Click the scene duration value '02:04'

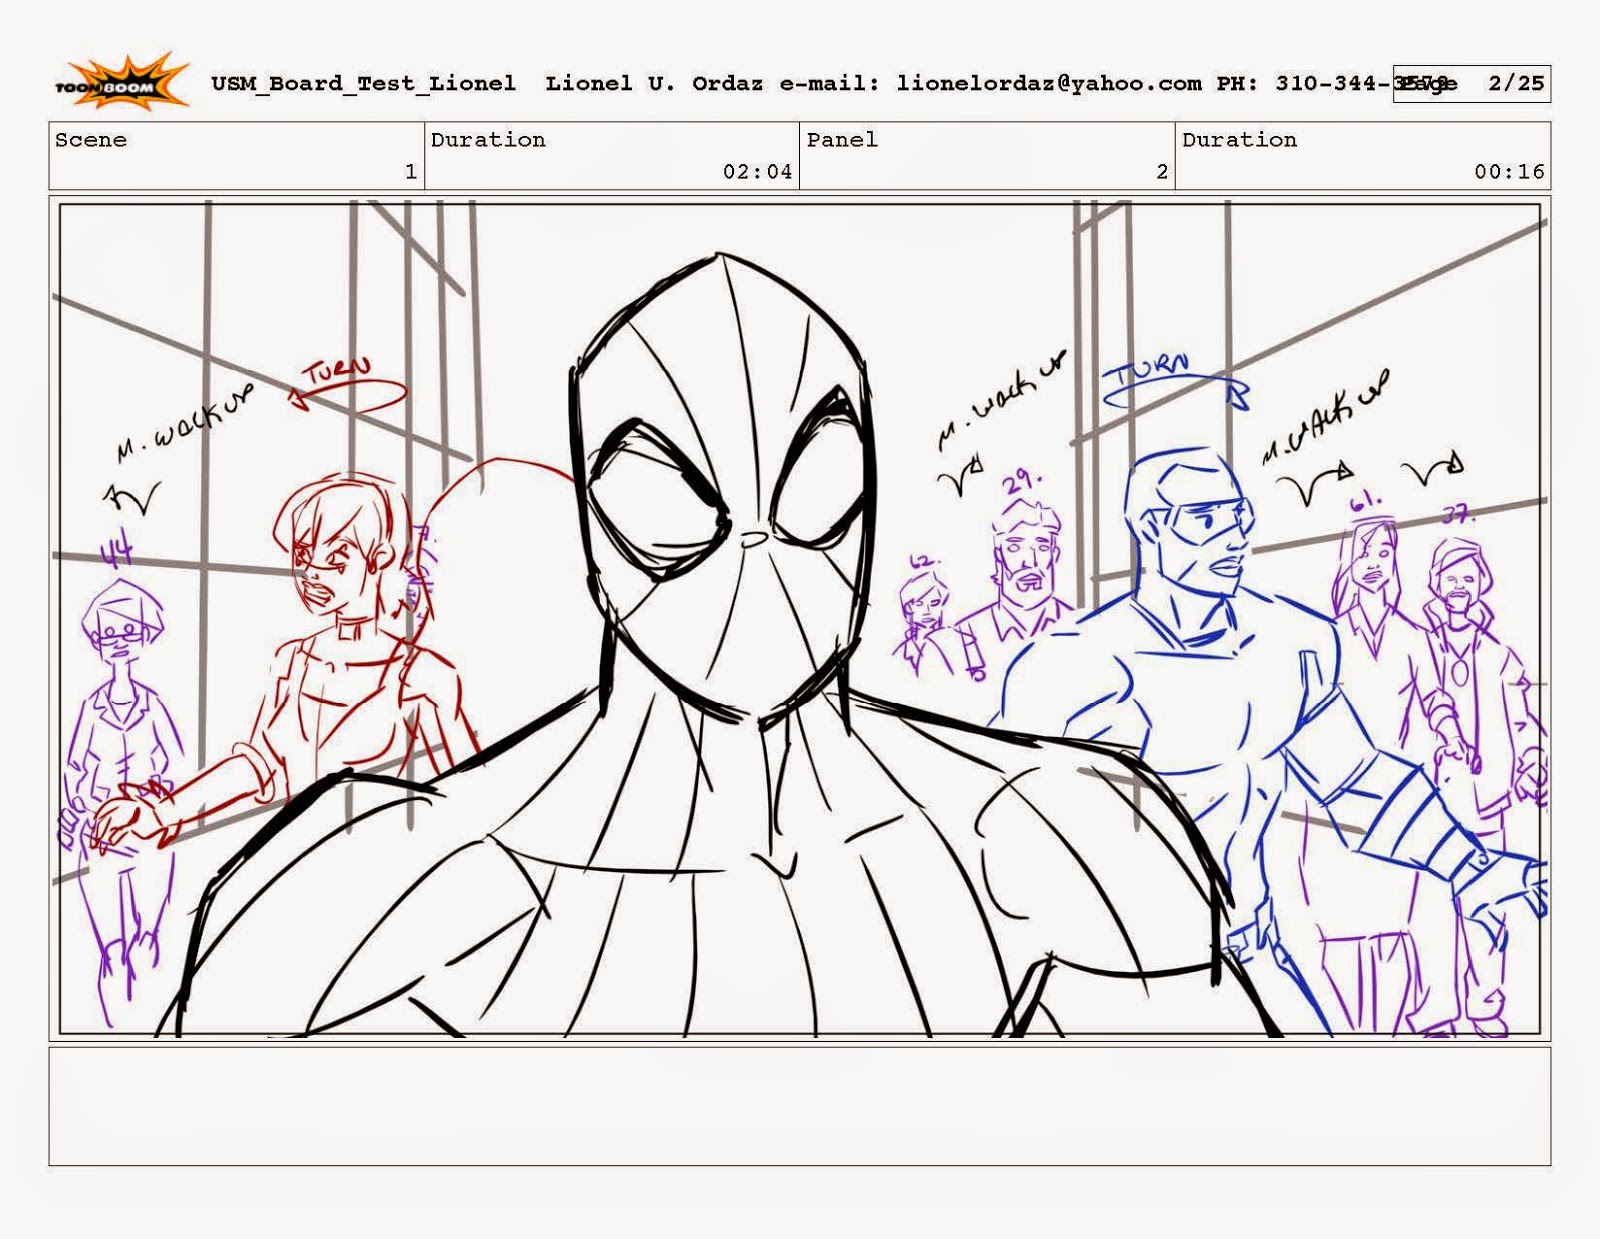point(758,172)
